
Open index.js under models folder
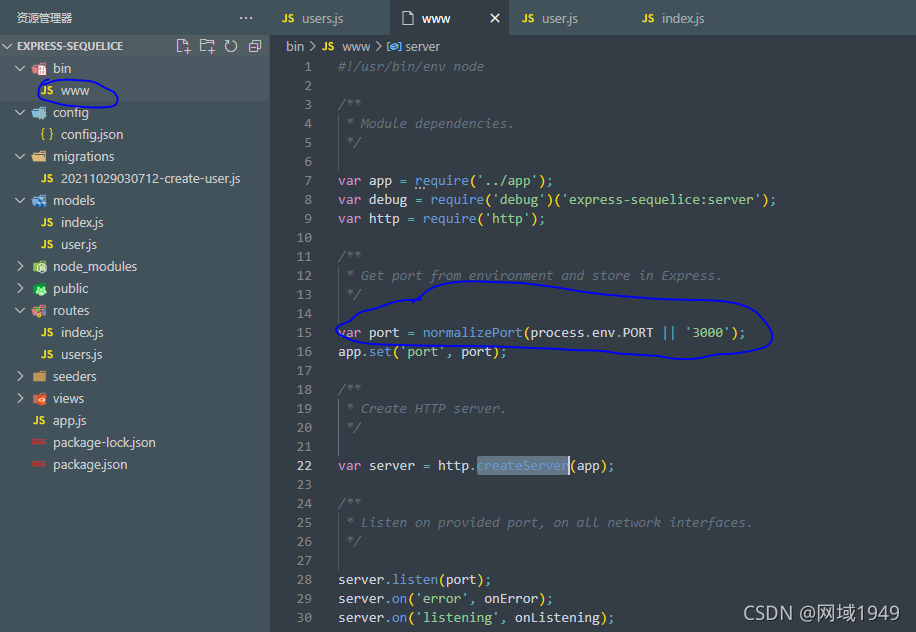[135, 223]
